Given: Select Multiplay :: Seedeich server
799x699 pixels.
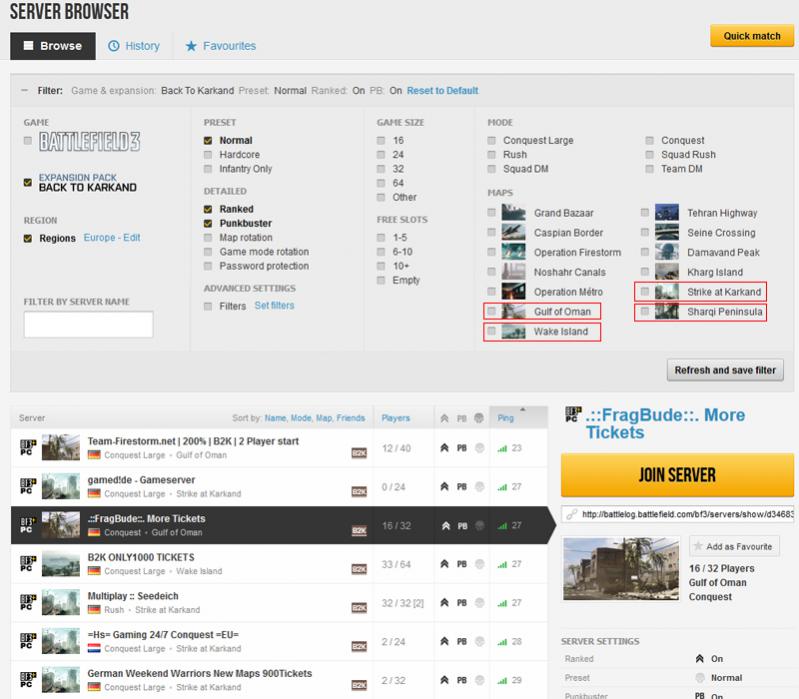Looking at the screenshot, I should click(279, 603).
